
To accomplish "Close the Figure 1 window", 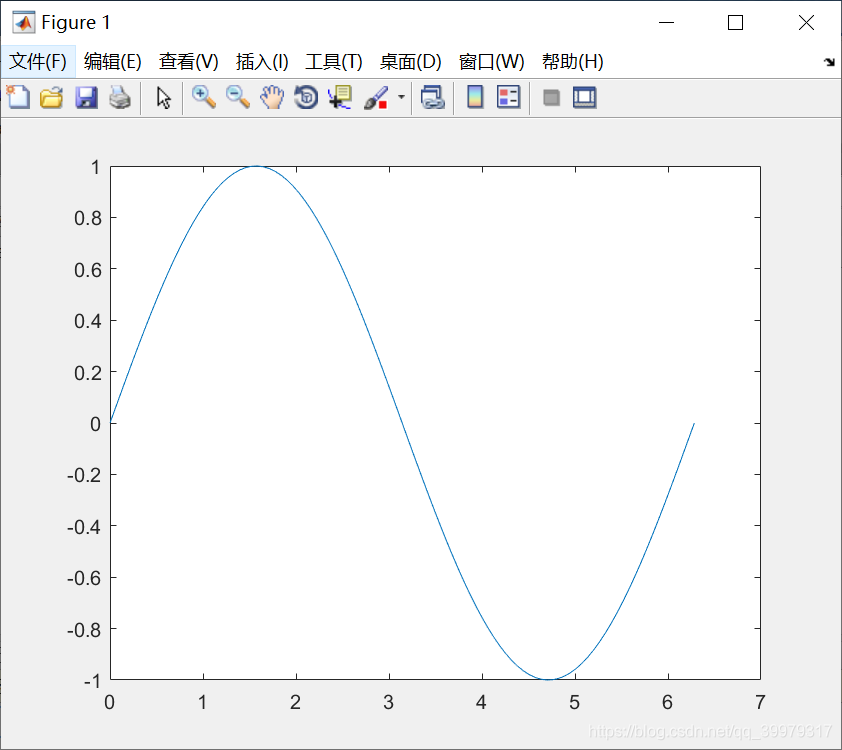I will pos(806,23).
